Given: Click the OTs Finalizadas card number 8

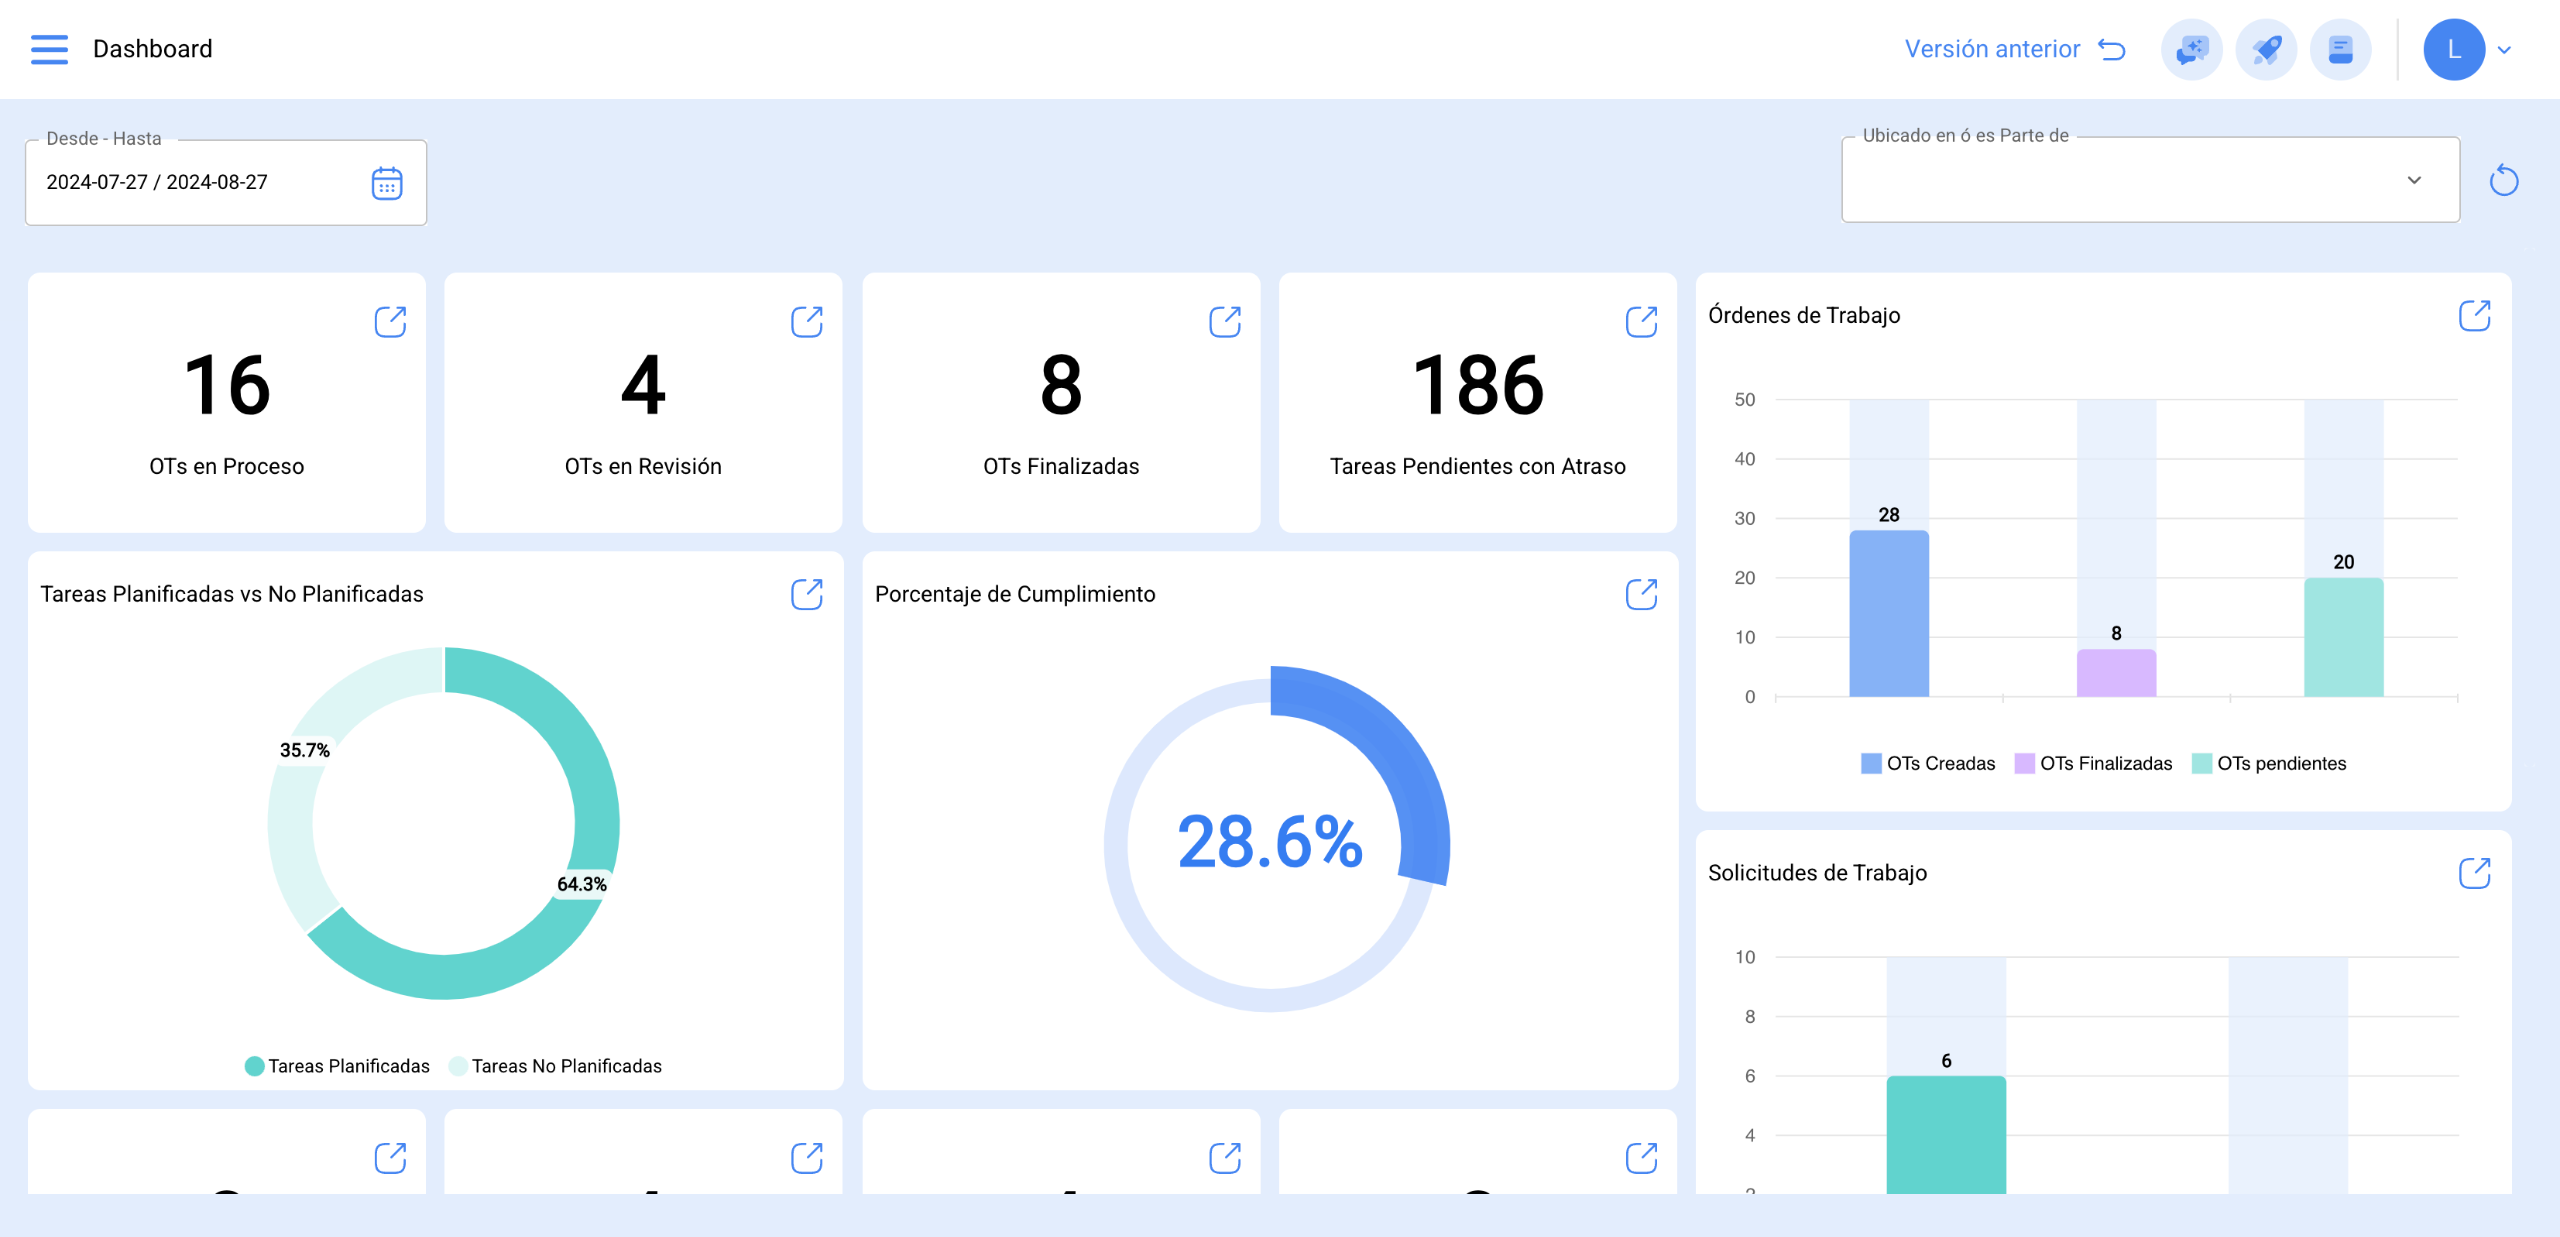Looking at the screenshot, I should (1060, 386).
